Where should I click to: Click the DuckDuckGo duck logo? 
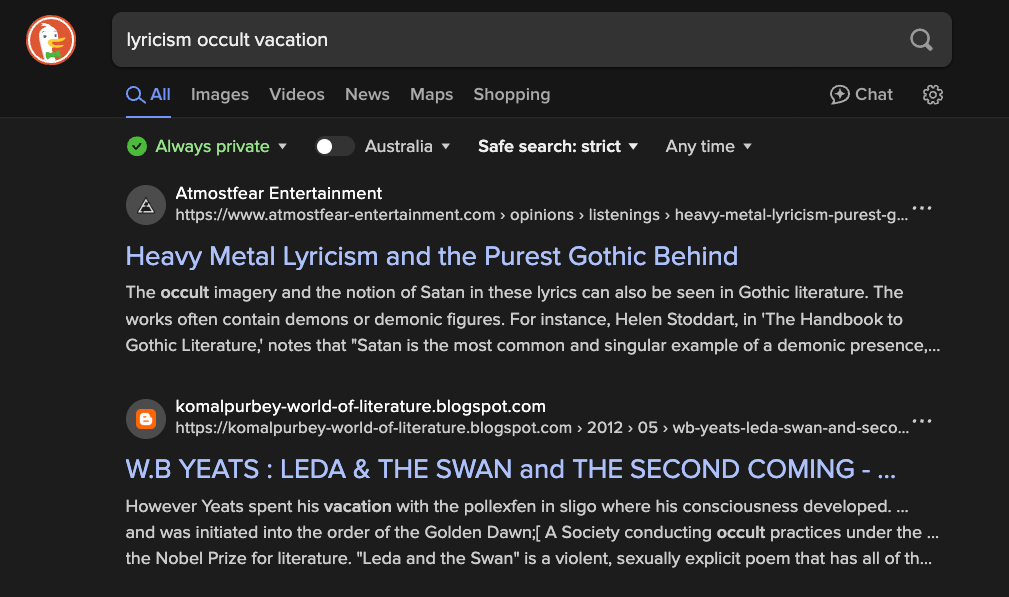point(51,40)
